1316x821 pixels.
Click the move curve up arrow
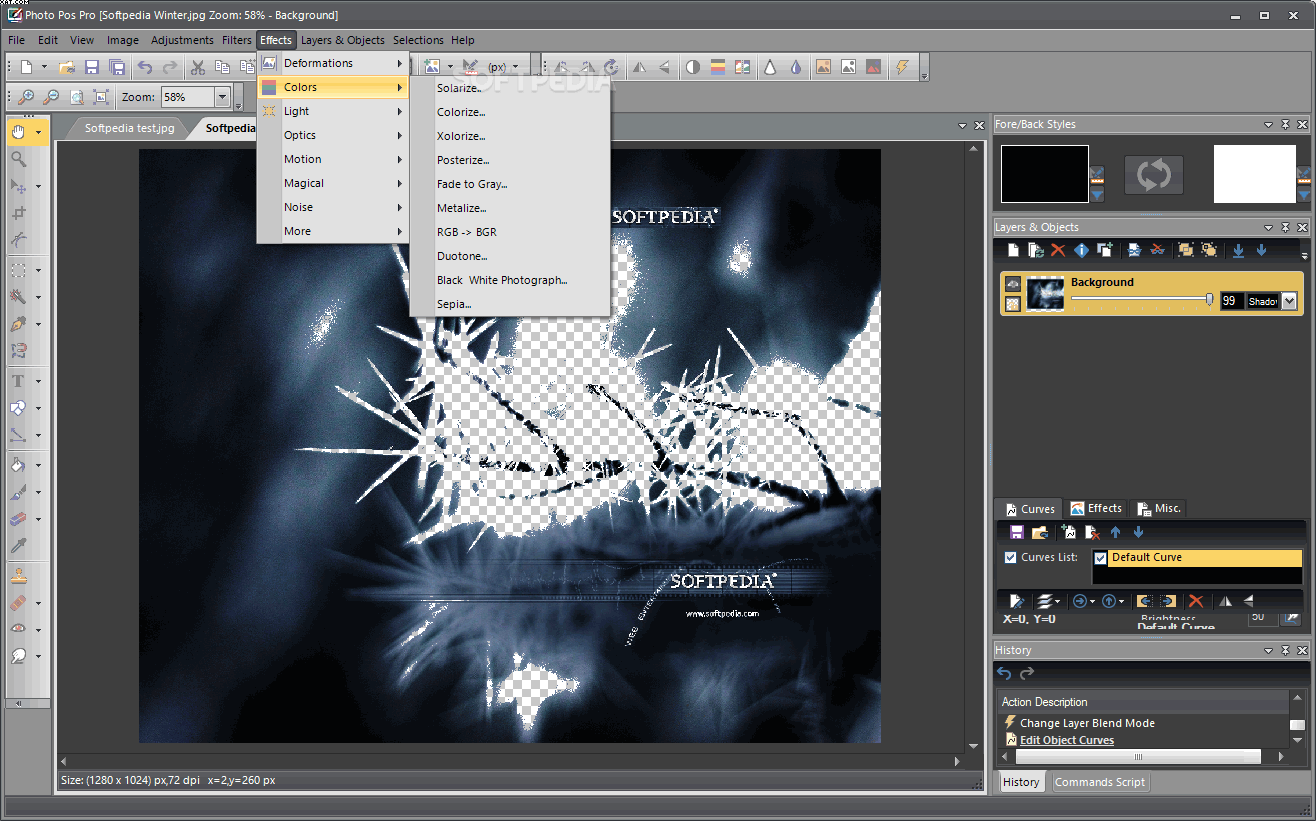click(1116, 532)
